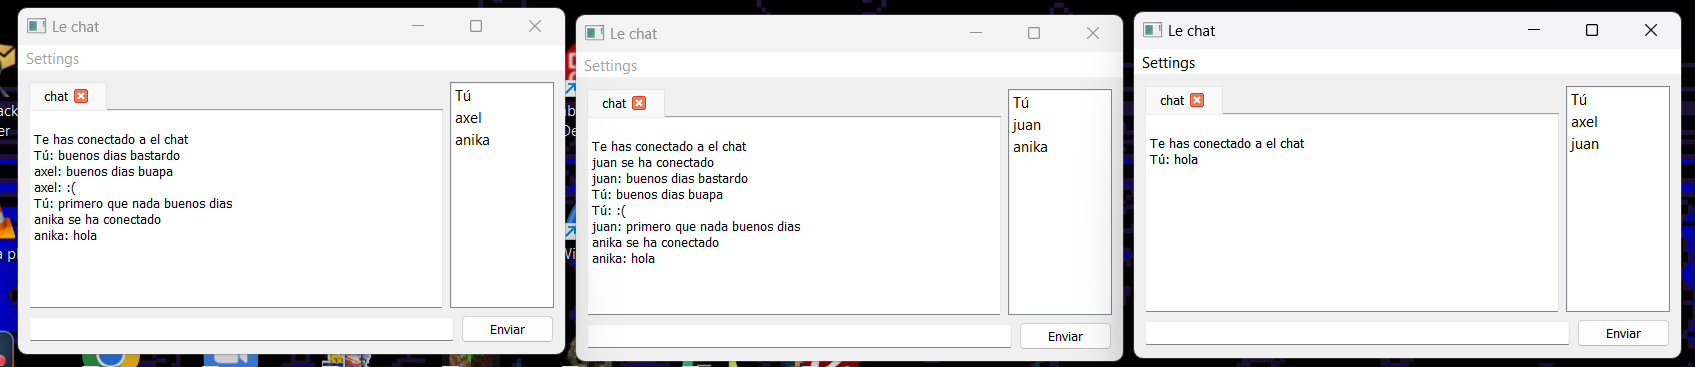Minimize the middle Le chat window

976,33
